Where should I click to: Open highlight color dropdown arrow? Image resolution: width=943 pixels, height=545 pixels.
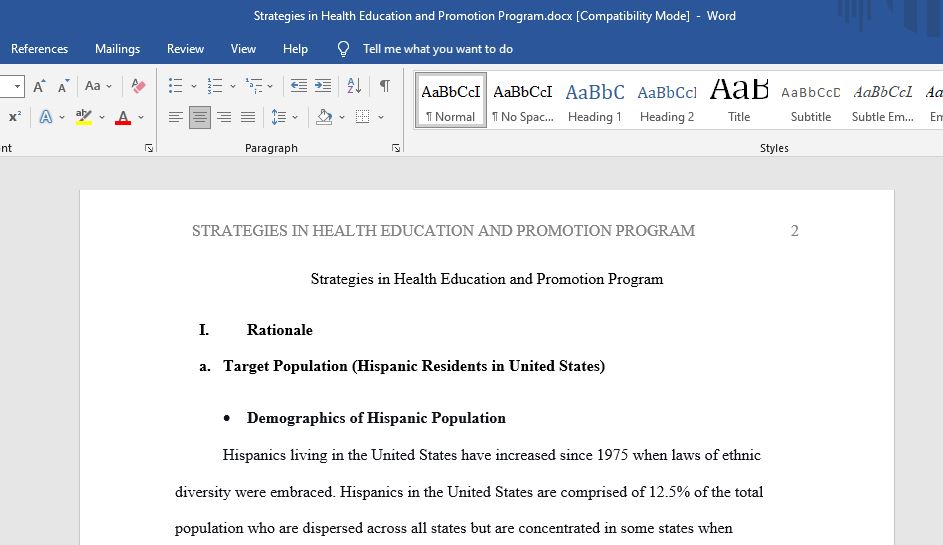click(102, 117)
